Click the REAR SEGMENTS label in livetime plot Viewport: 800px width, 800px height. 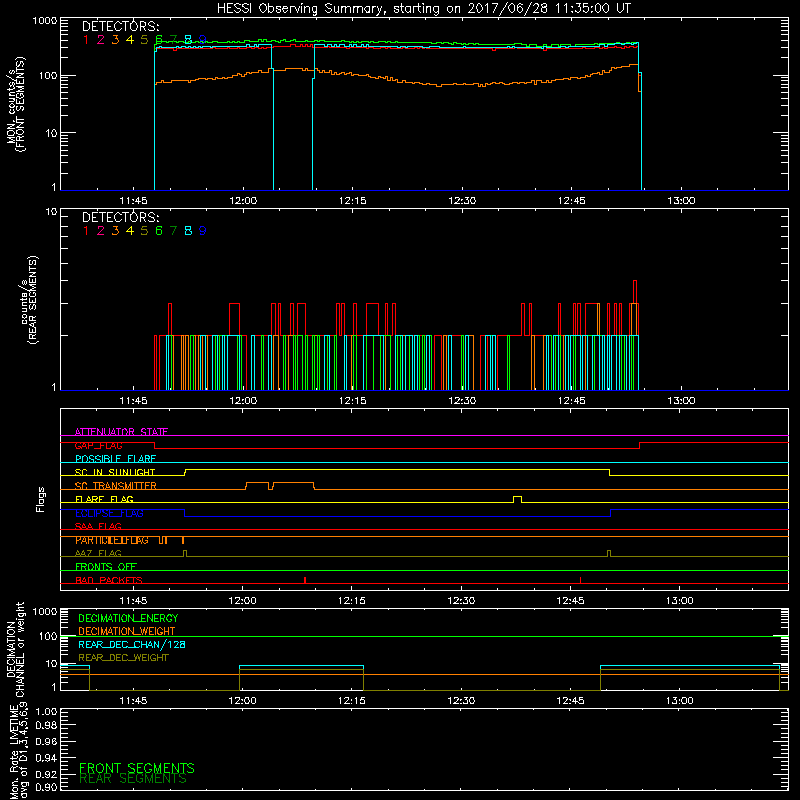(133, 779)
